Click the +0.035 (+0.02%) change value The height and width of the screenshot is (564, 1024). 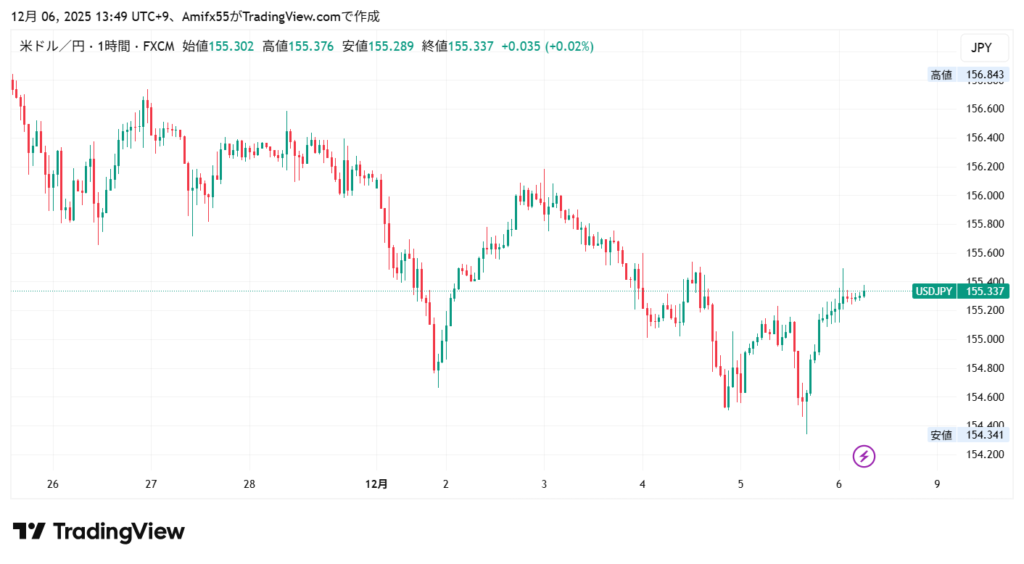(x=547, y=46)
